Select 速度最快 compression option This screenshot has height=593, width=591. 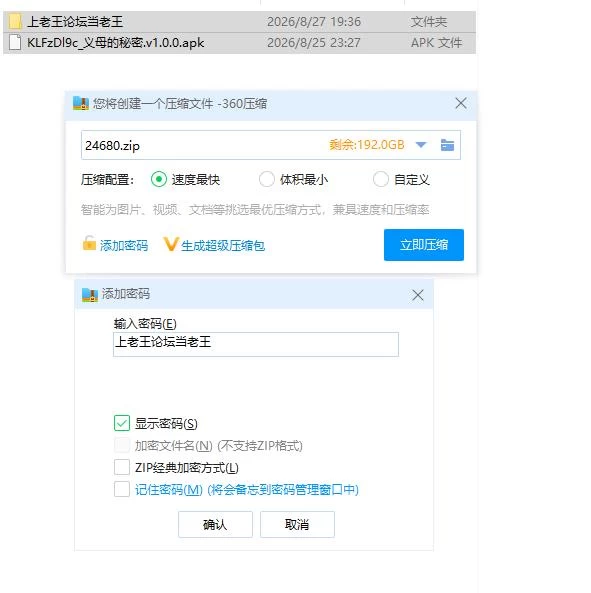coord(159,179)
